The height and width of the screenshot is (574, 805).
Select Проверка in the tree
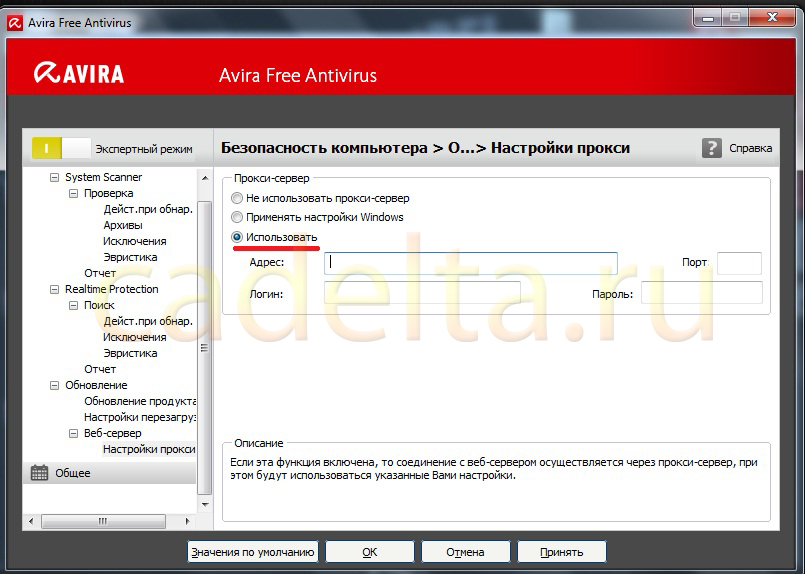(108, 193)
